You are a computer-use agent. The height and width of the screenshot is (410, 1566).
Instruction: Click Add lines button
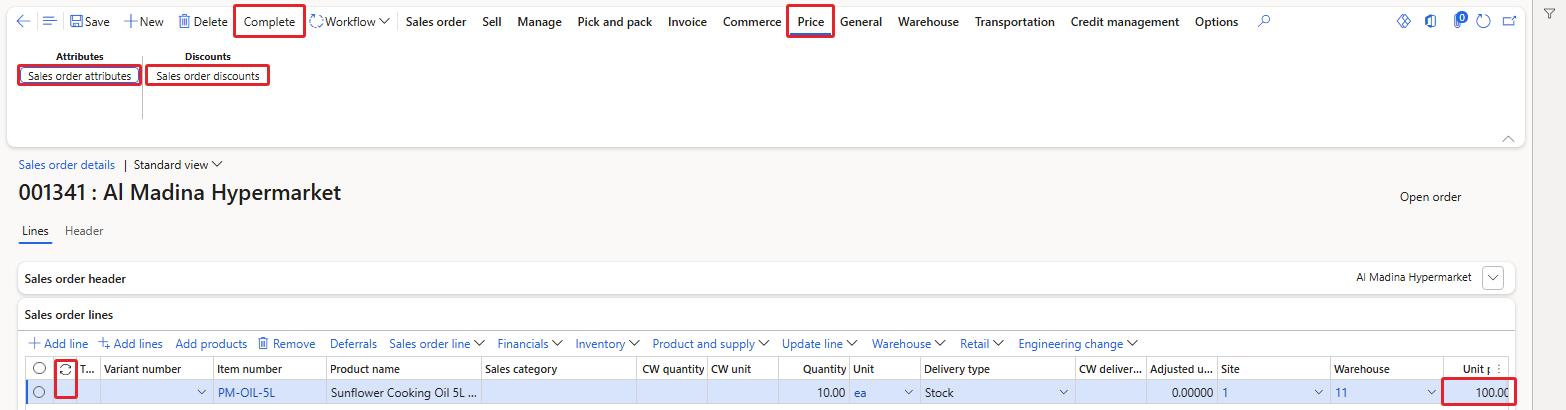coord(130,344)
